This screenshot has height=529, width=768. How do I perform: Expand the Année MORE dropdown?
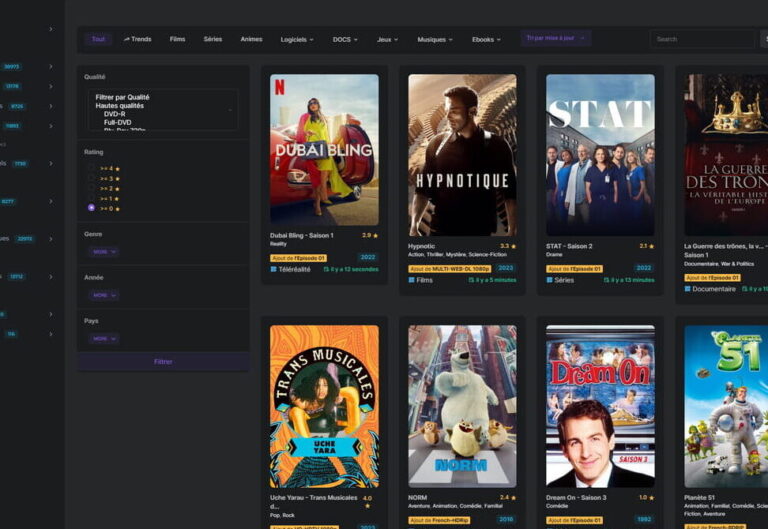pos(103,295)
